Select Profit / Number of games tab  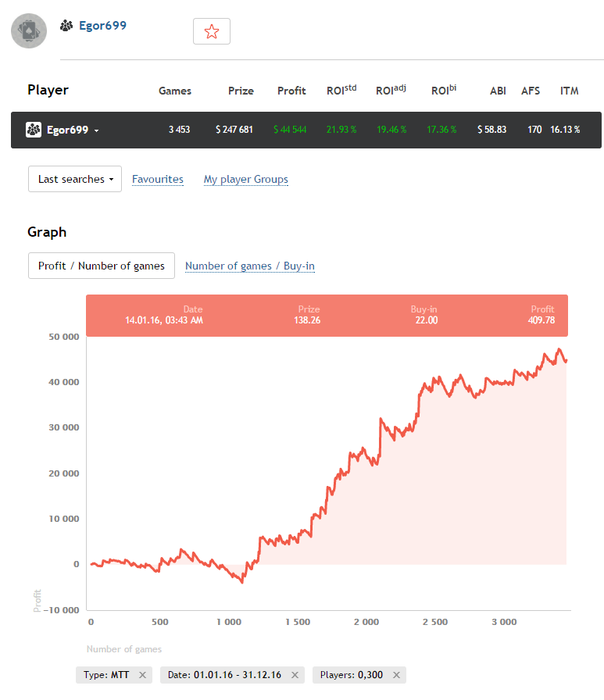101,265
